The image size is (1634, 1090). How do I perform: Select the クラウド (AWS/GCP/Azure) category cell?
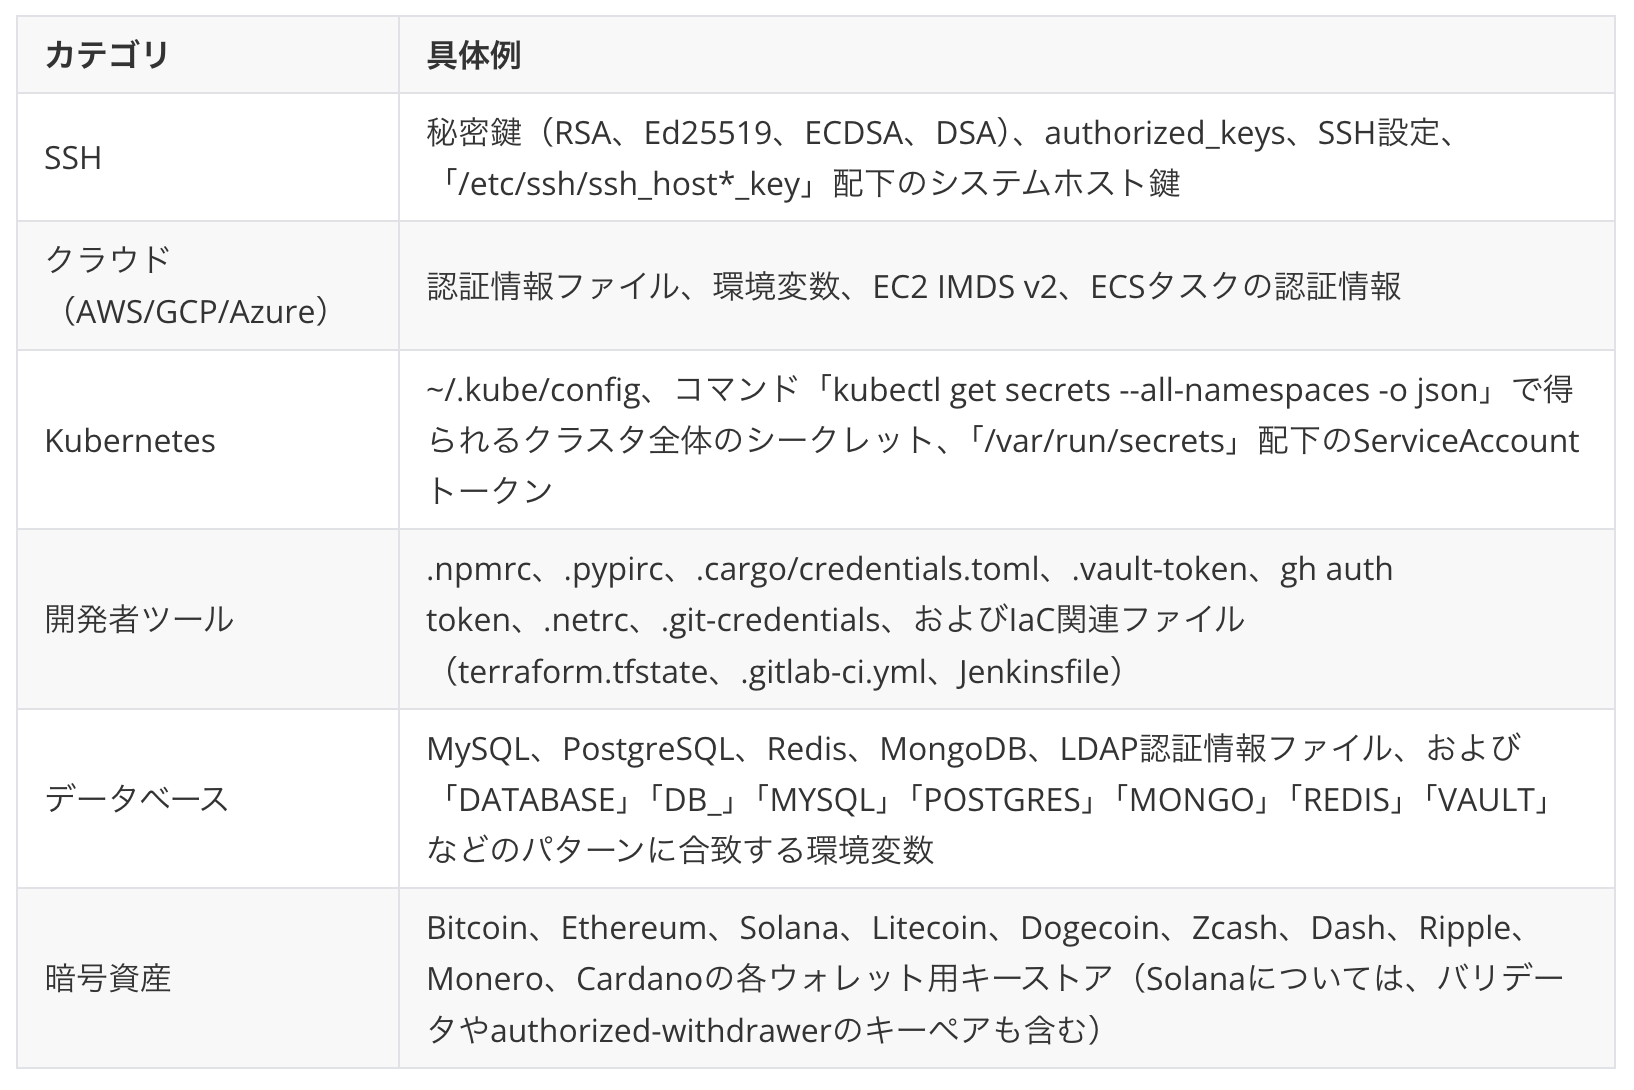(208, 286)
